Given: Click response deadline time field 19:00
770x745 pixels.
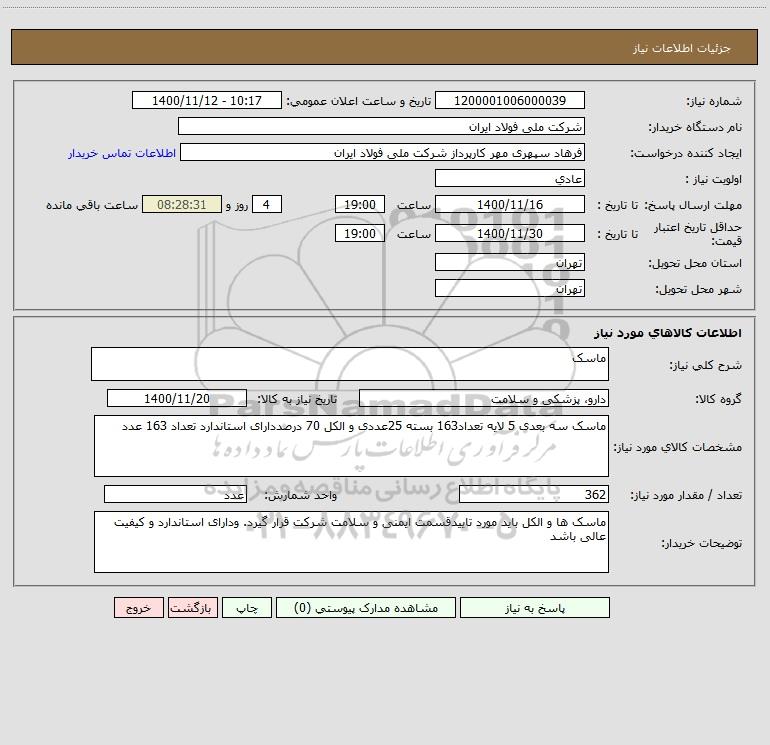Looking at the screenshot, I should tap(359, 204).
